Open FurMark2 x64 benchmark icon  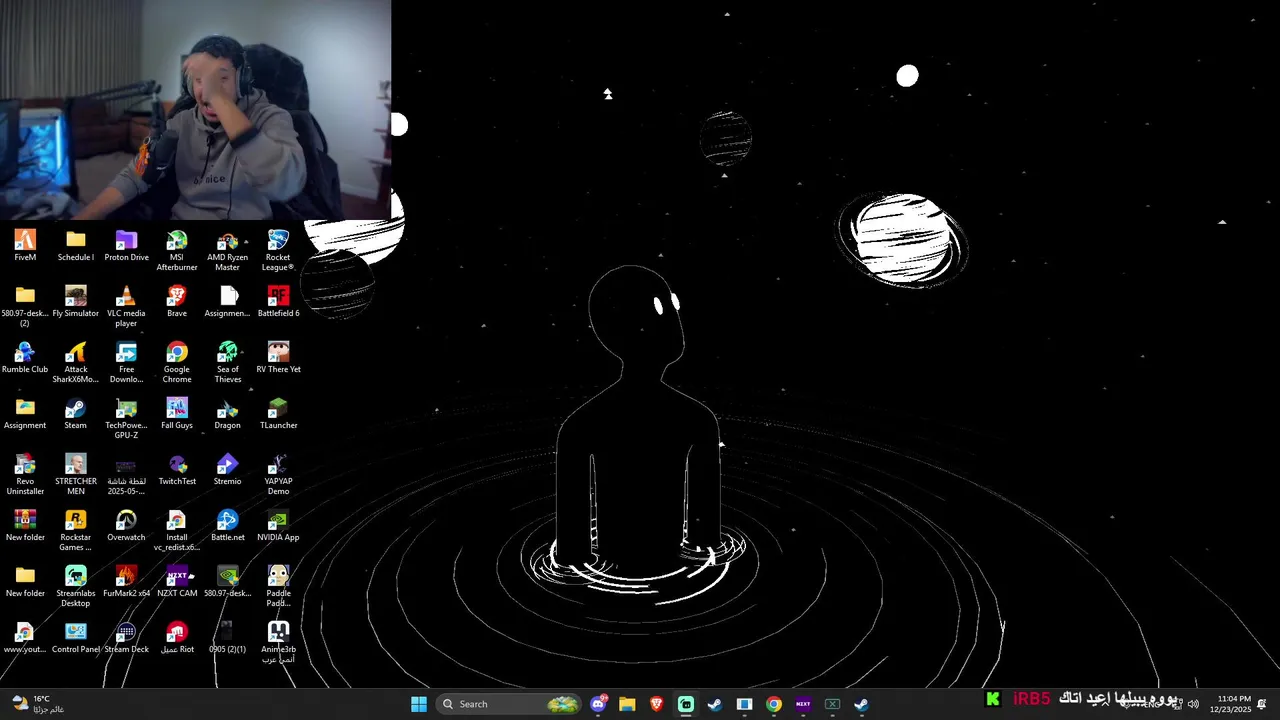[126, 582]
